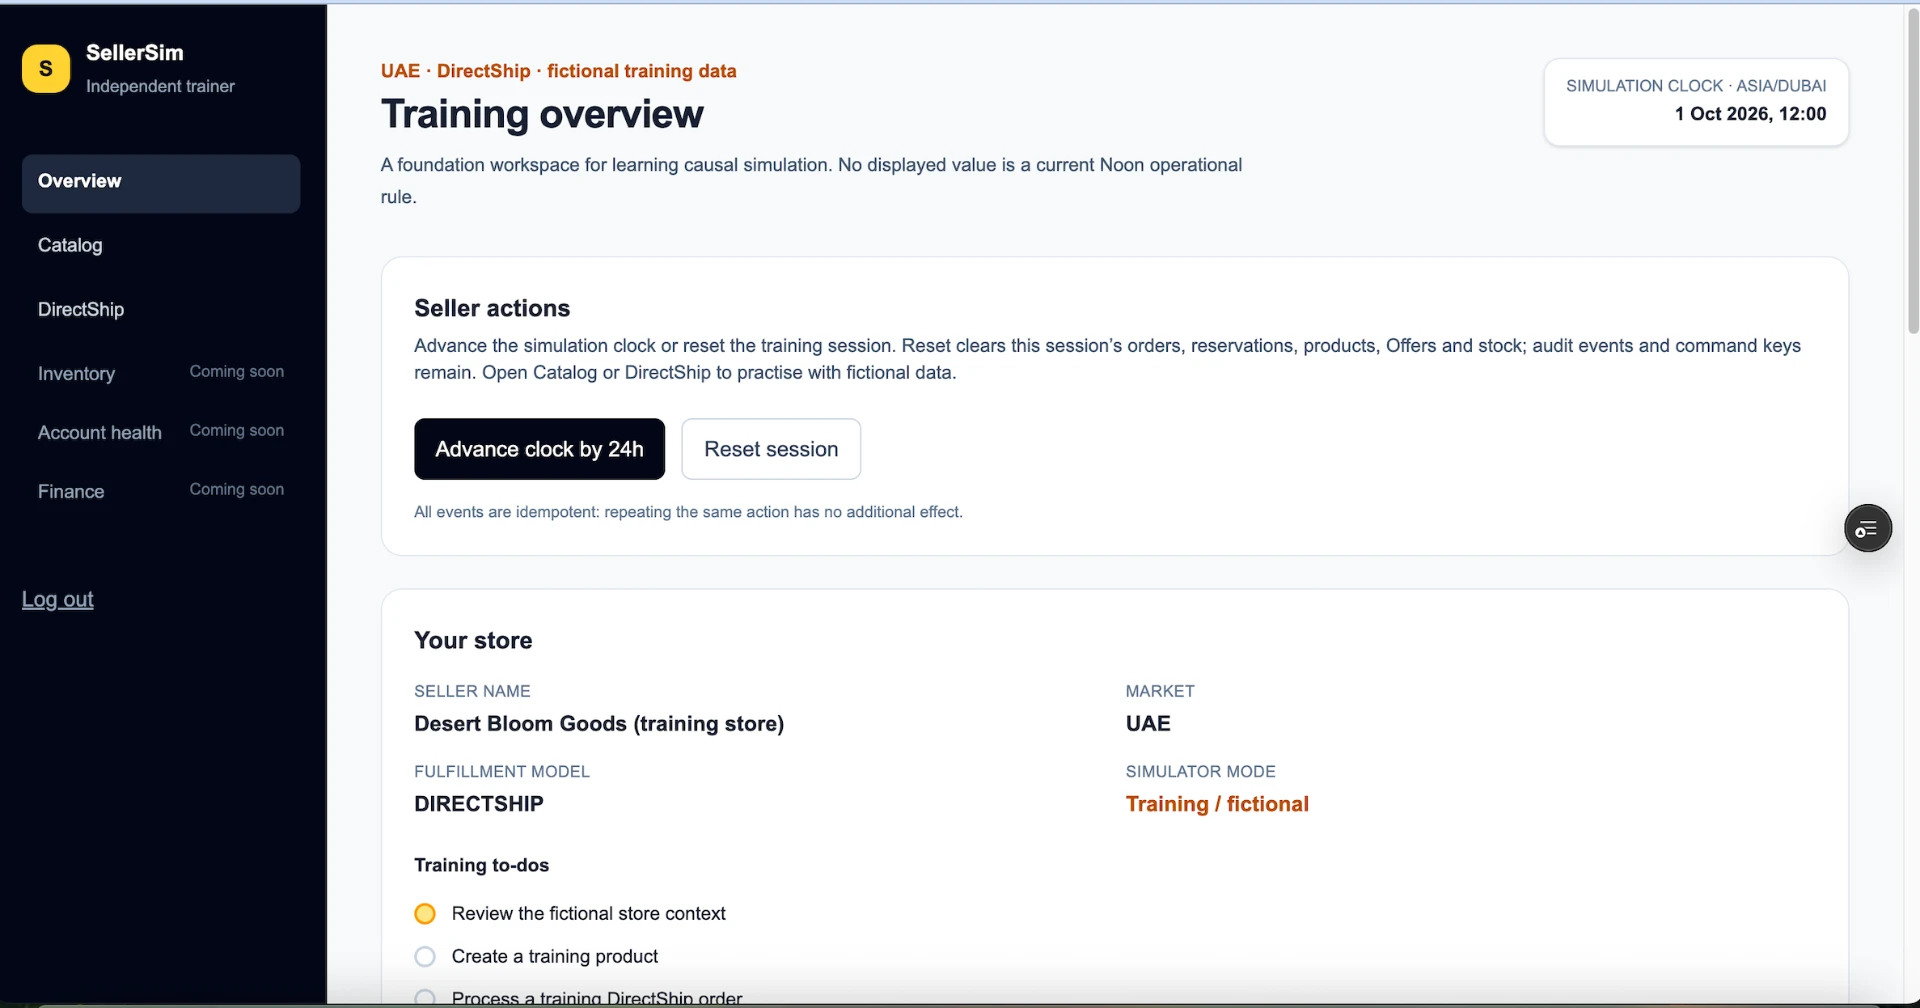This screenshot has height=1008, width=1920.
Task: Go to Catalog in the sidebar
Action: pyautogui.click(x=70, y=245)
